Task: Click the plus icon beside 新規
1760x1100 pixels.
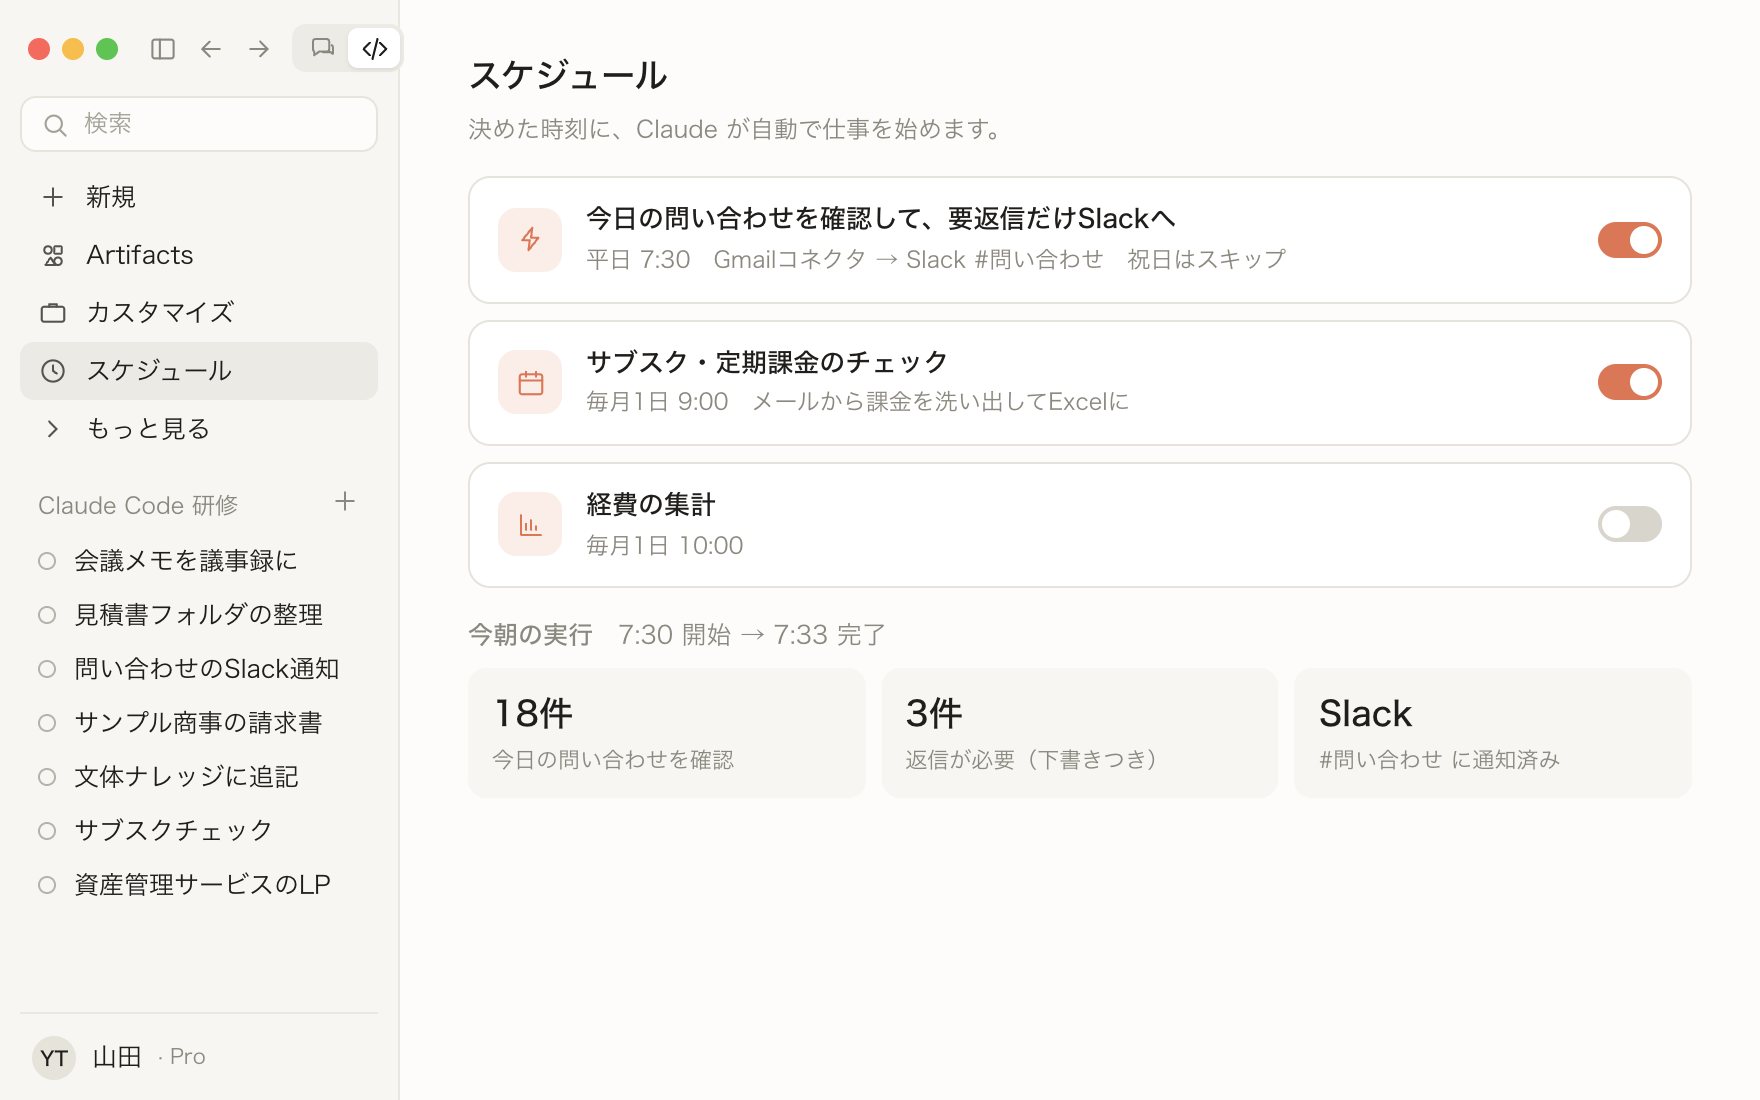Action: coord(53,197)
